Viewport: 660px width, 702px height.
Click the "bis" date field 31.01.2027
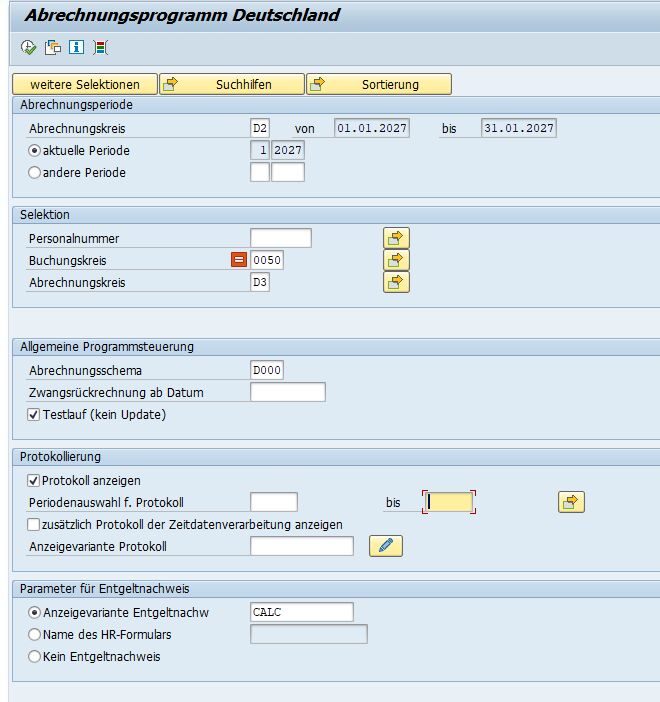pyautogui.click(x=519, y=128)
